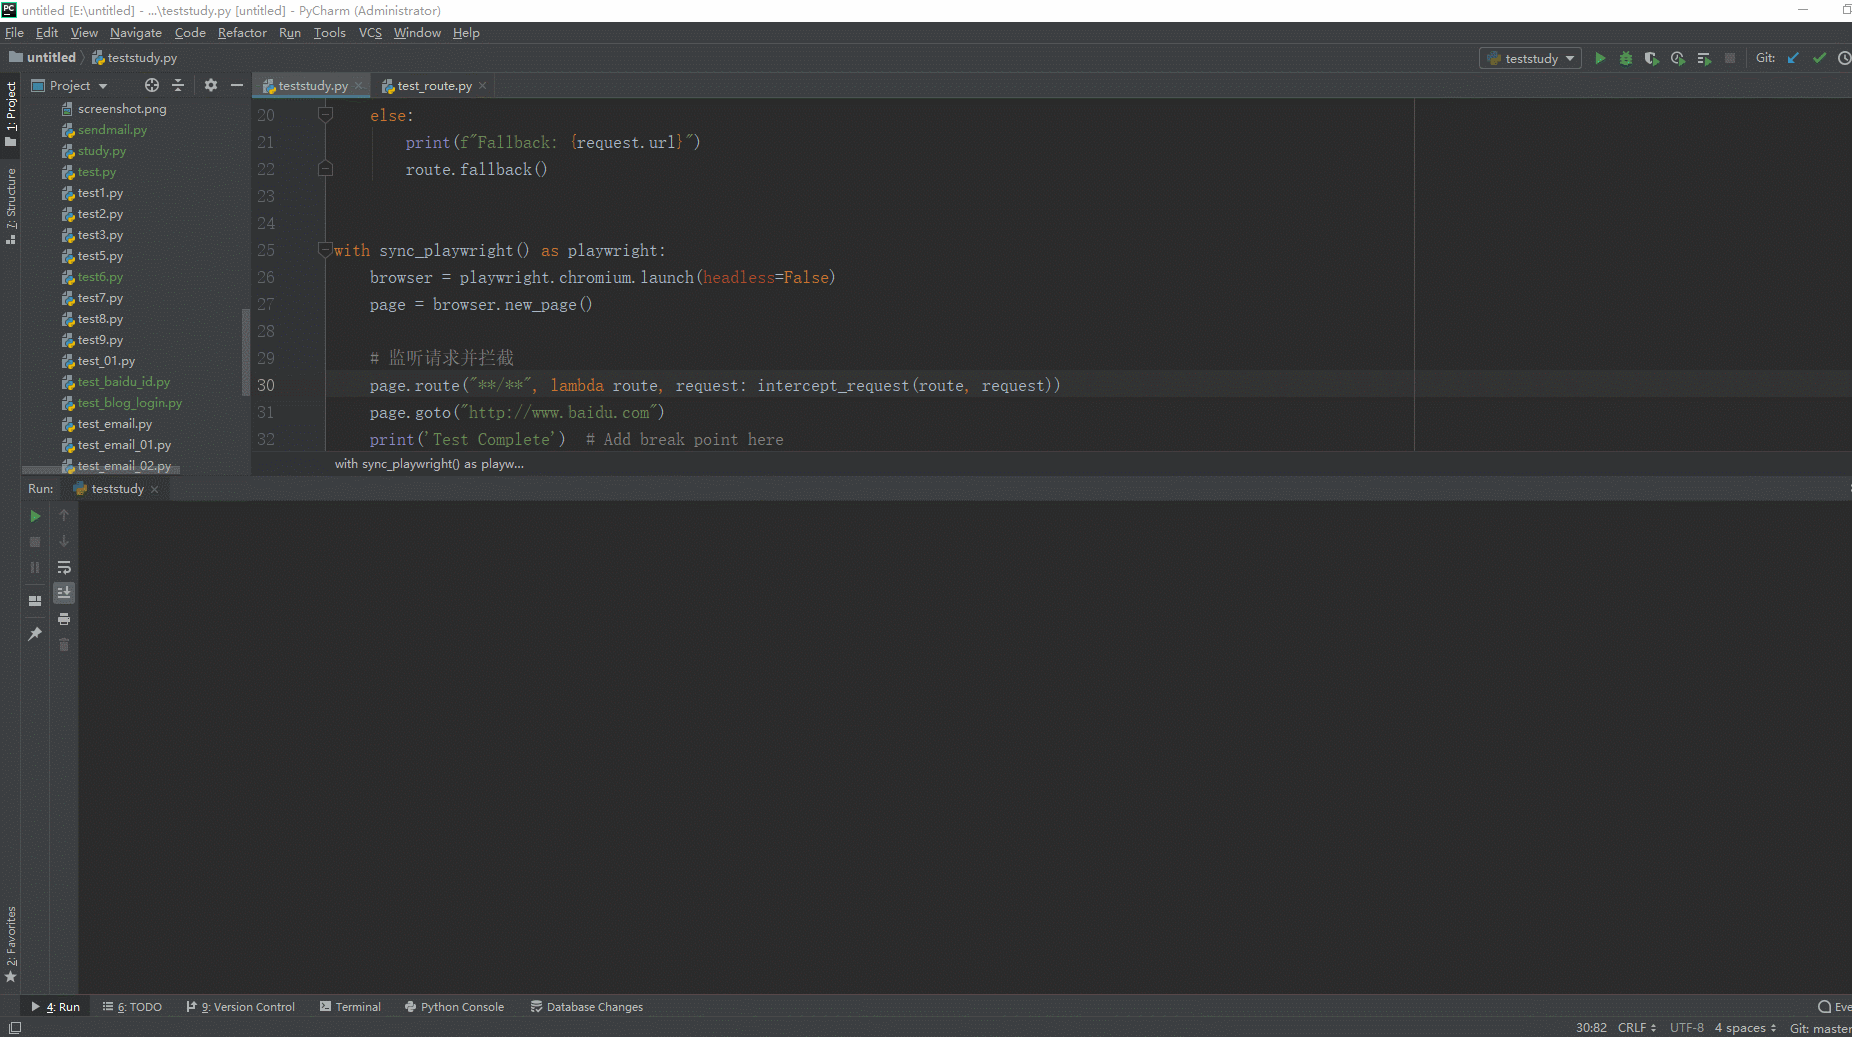Rerun teststudy in the Run panel
Viewport: 1852px width, 1037px height.
pyautogui.click(x=35, y=516)
